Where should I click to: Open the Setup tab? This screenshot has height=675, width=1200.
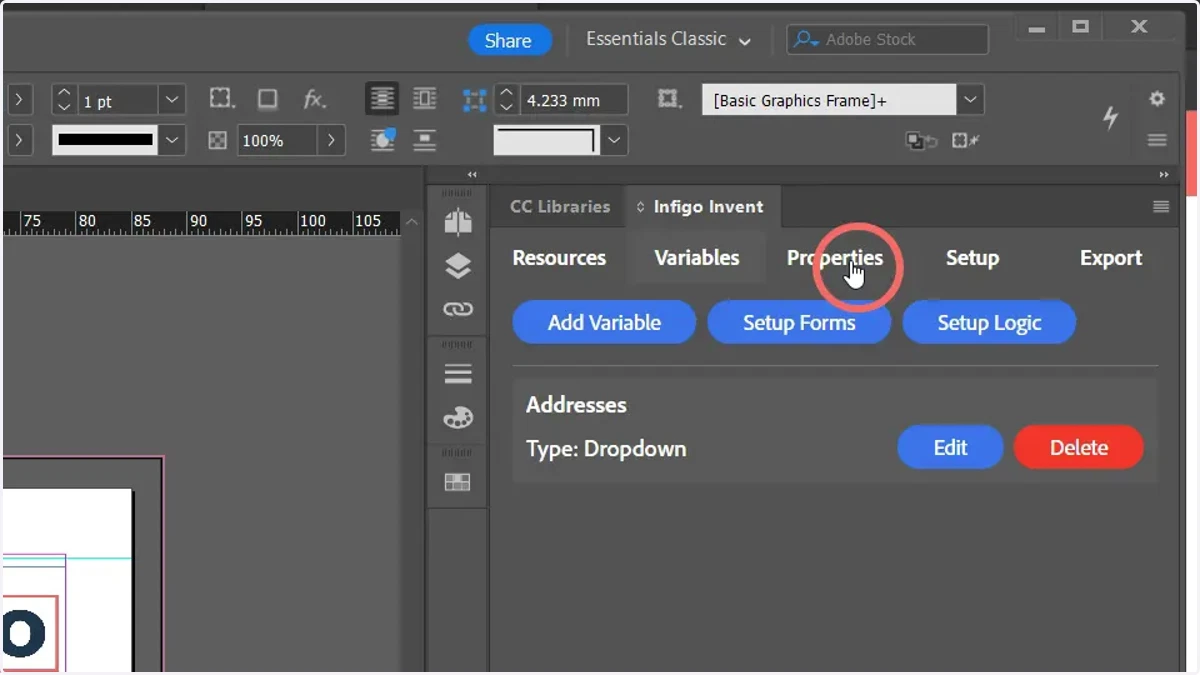coord(972,258)
